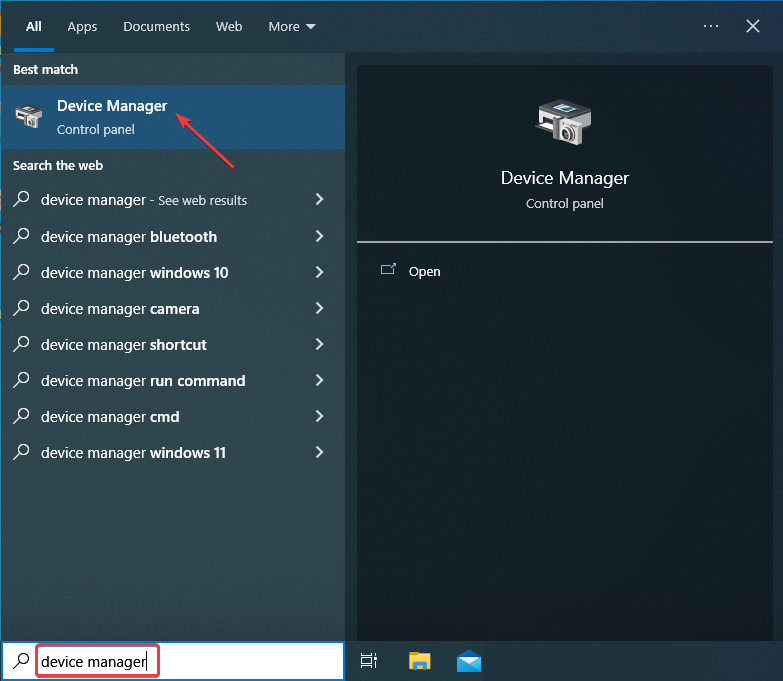Expand arrow for device manager cmd

[x=320, y=416]
